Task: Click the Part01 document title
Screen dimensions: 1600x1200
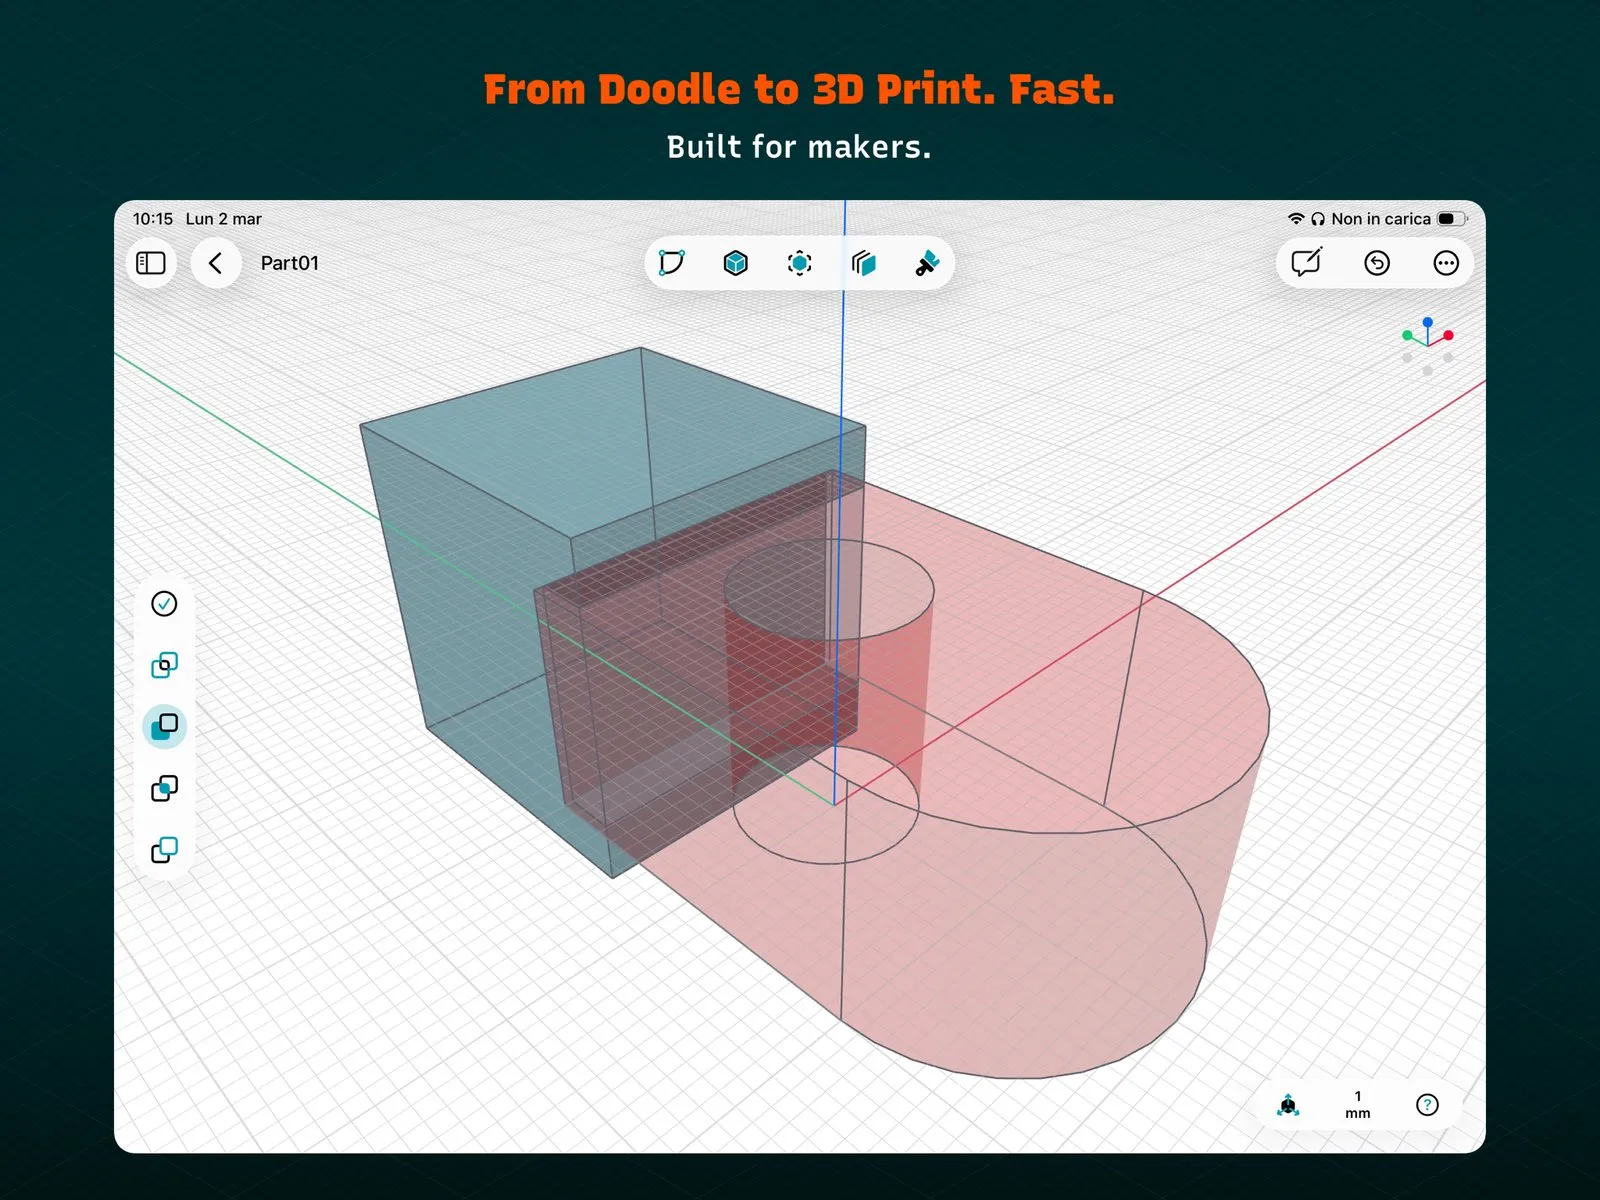Action: click(290, 263)
